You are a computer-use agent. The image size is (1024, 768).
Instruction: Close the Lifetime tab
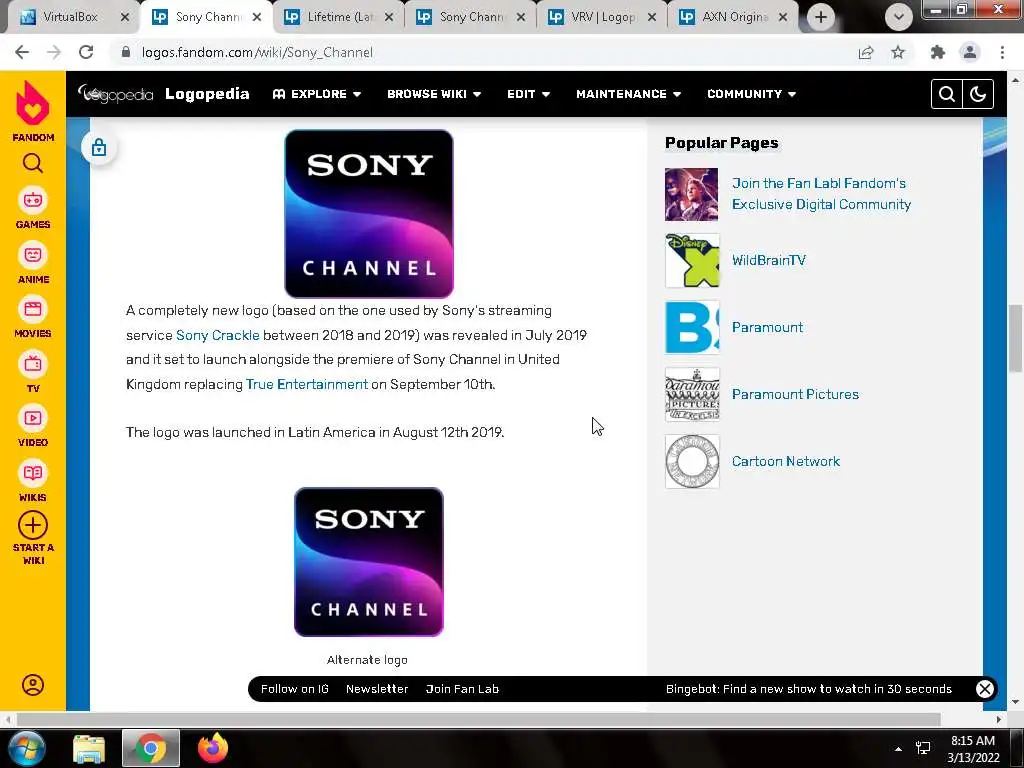click(x=389, y=18)
